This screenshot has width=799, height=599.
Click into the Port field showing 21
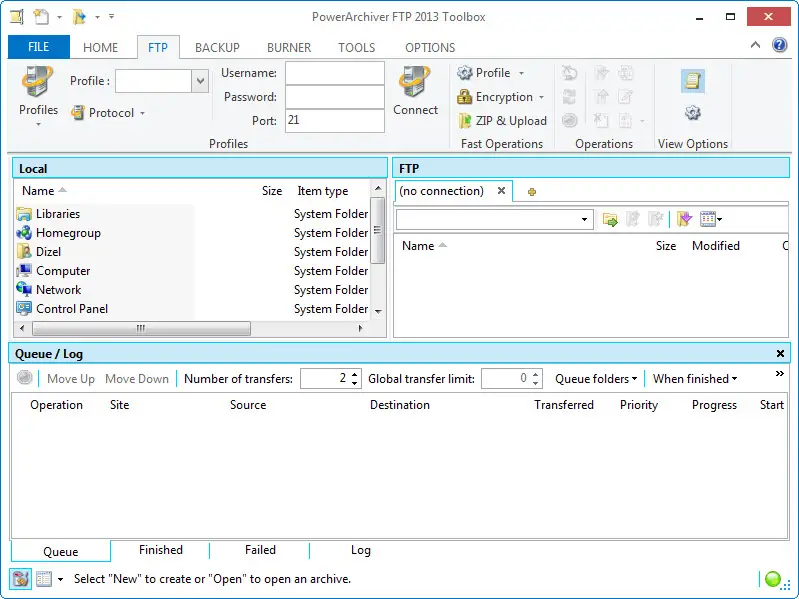click(335, 121)
